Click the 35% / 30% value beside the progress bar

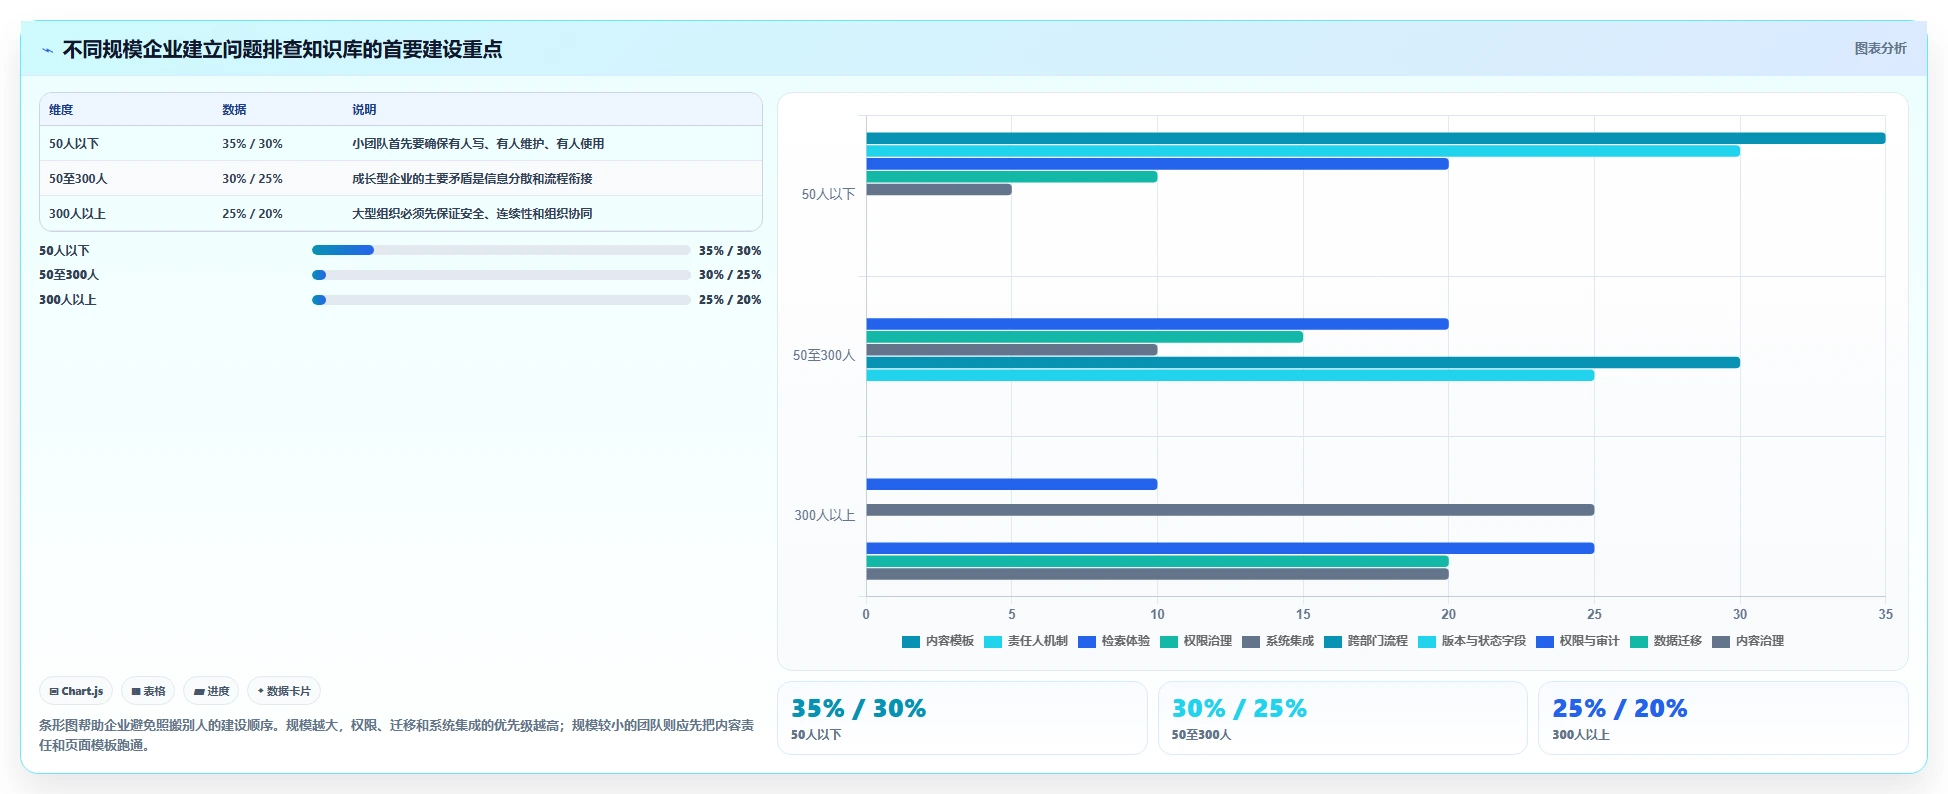click(x=730, y=251)
